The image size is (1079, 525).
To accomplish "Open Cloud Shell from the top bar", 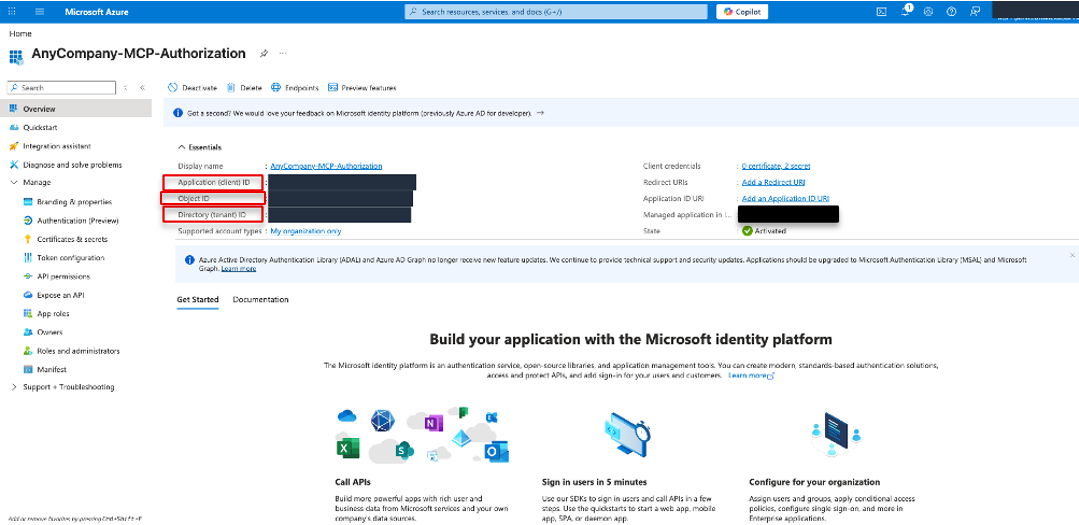I will 881,12.
